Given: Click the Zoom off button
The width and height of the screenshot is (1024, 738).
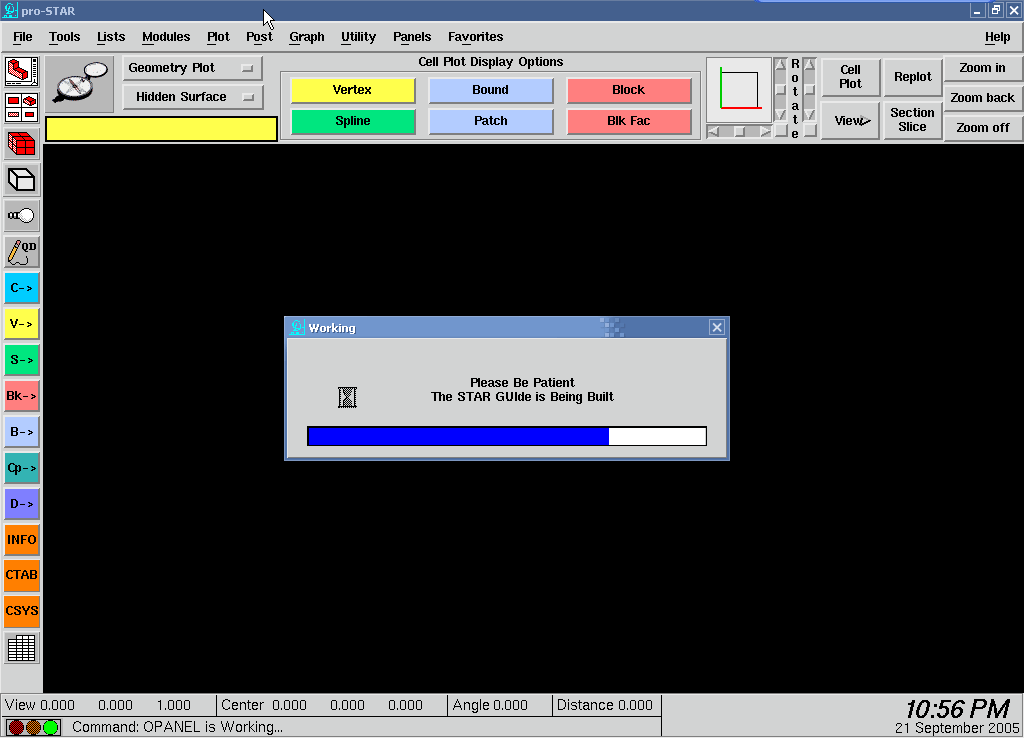Looking at the screenshot, I should pyautogui.click(x=982, y=128).
